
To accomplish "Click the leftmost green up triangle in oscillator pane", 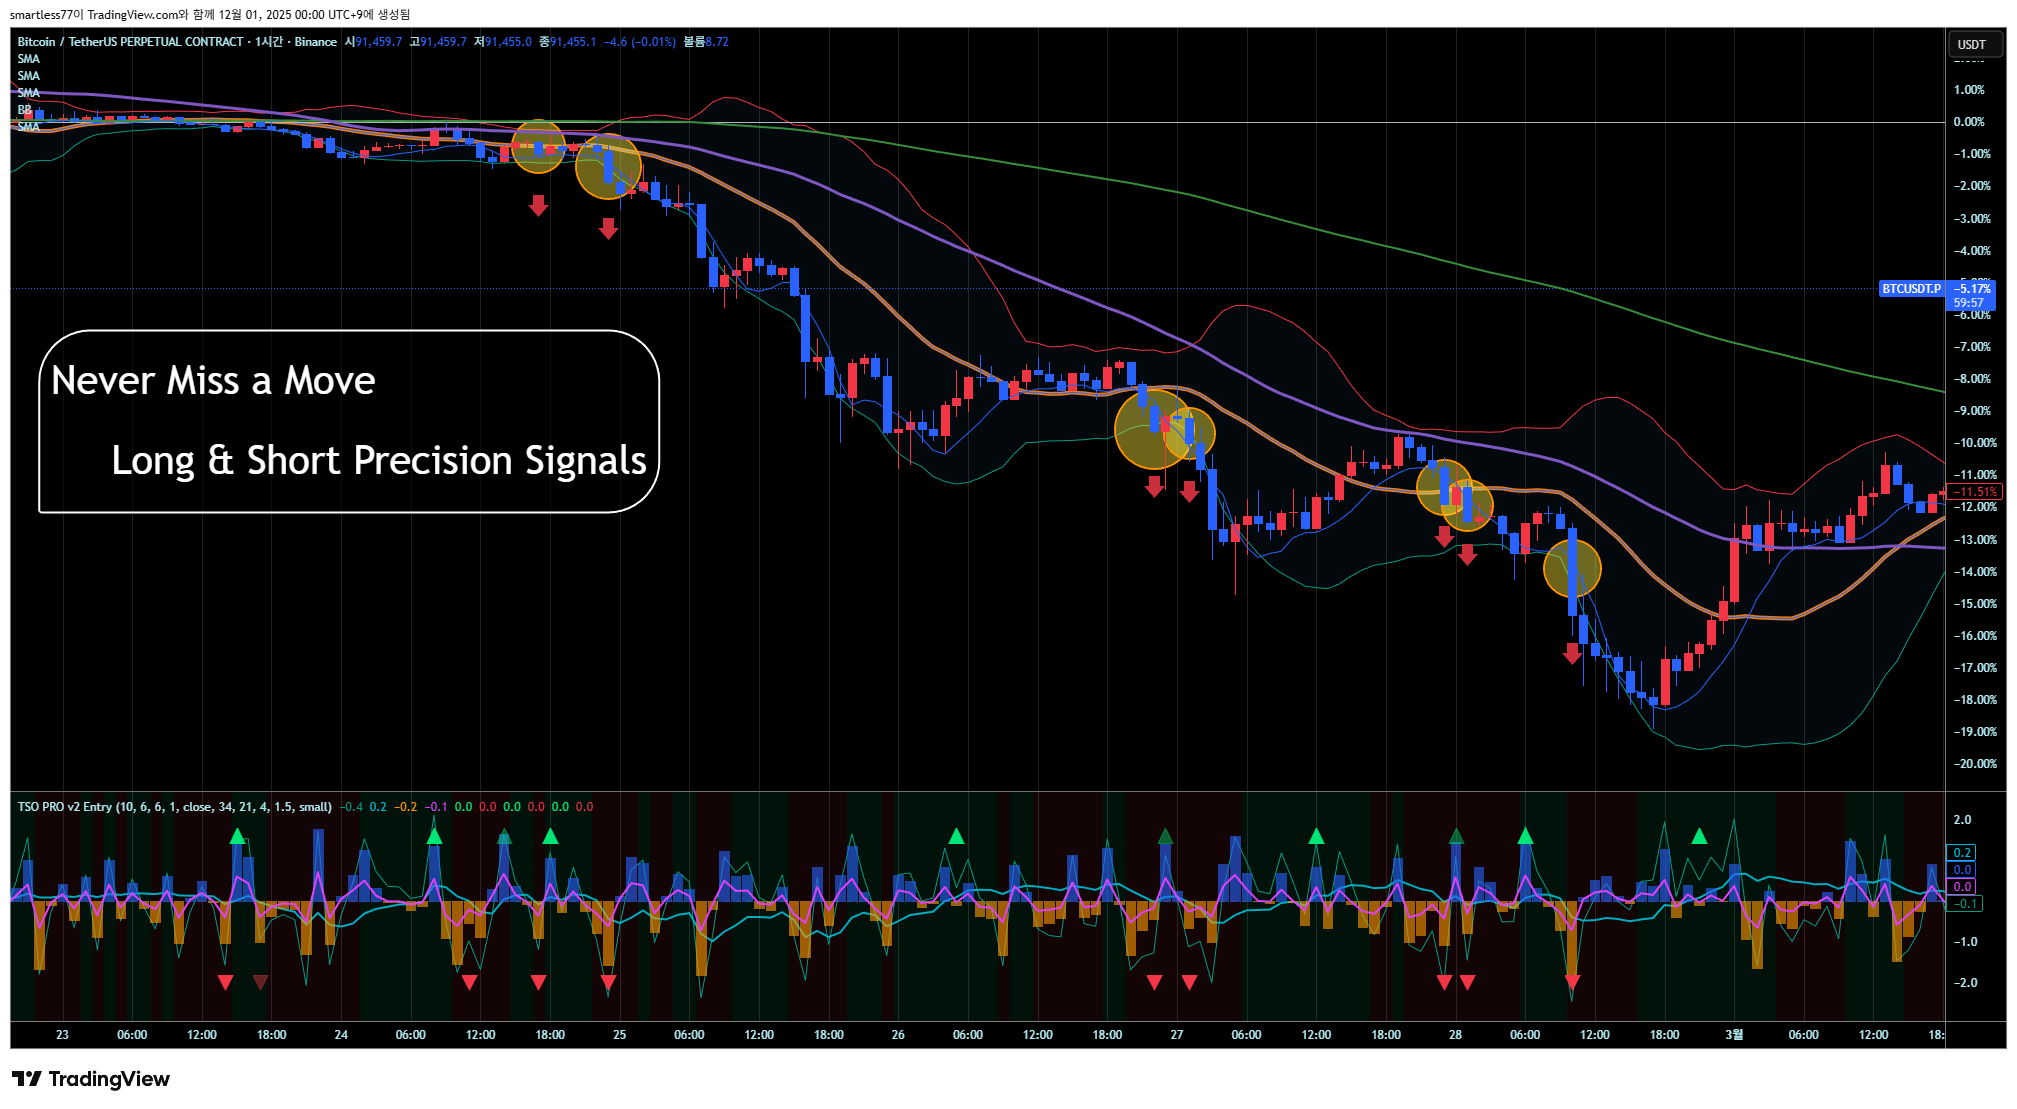I will [x=237, y=836].
